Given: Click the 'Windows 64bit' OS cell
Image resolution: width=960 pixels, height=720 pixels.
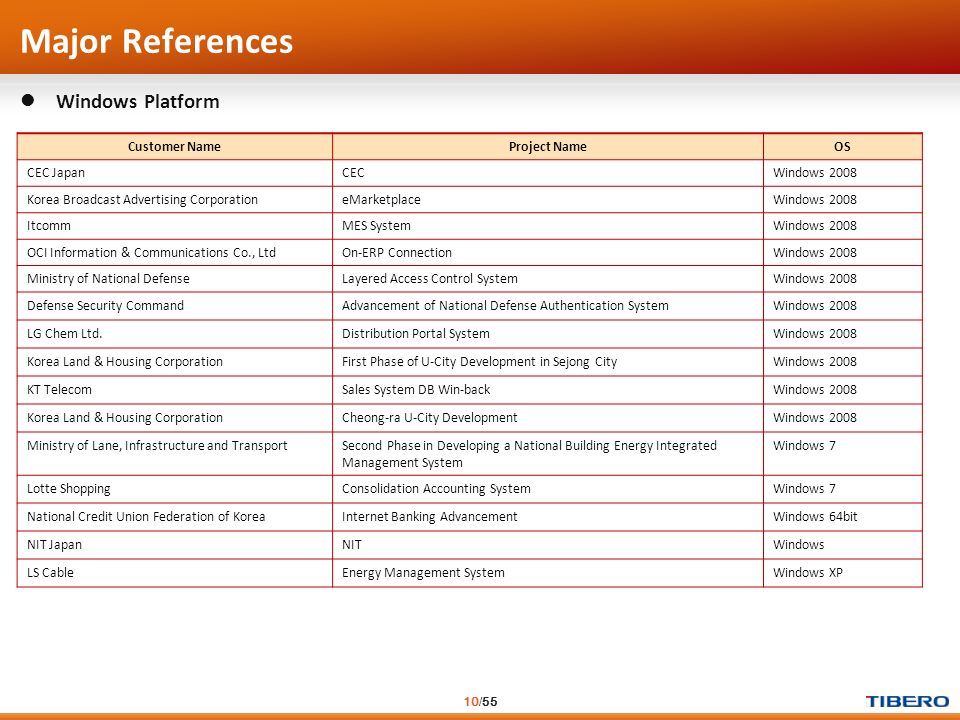Looking at the screenshot, I should point(842,517).
